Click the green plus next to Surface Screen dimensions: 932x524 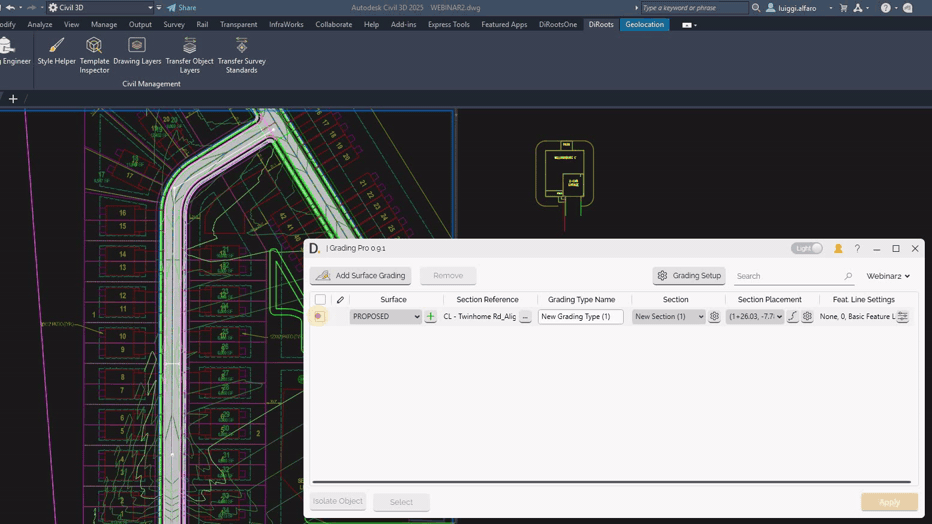coord(430,317)
